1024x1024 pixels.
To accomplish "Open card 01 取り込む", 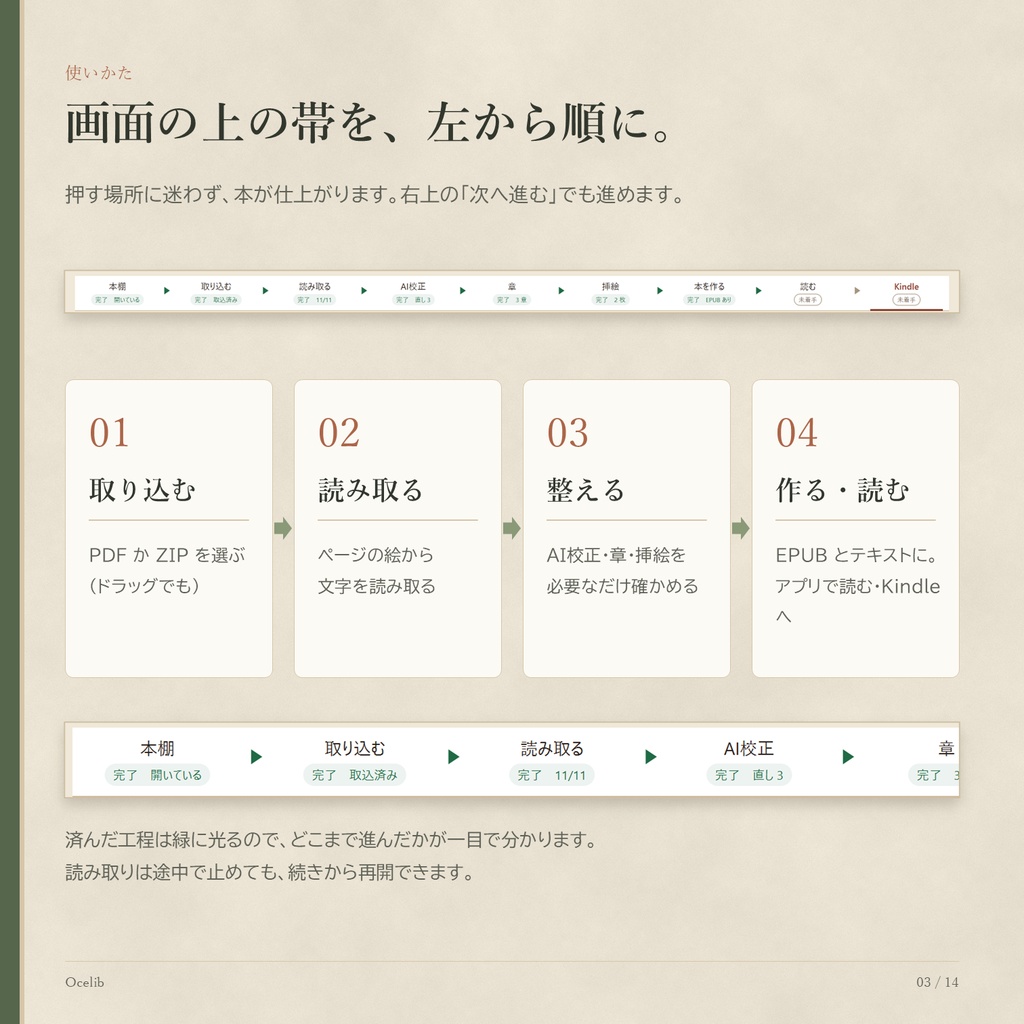I will [169, 528].
